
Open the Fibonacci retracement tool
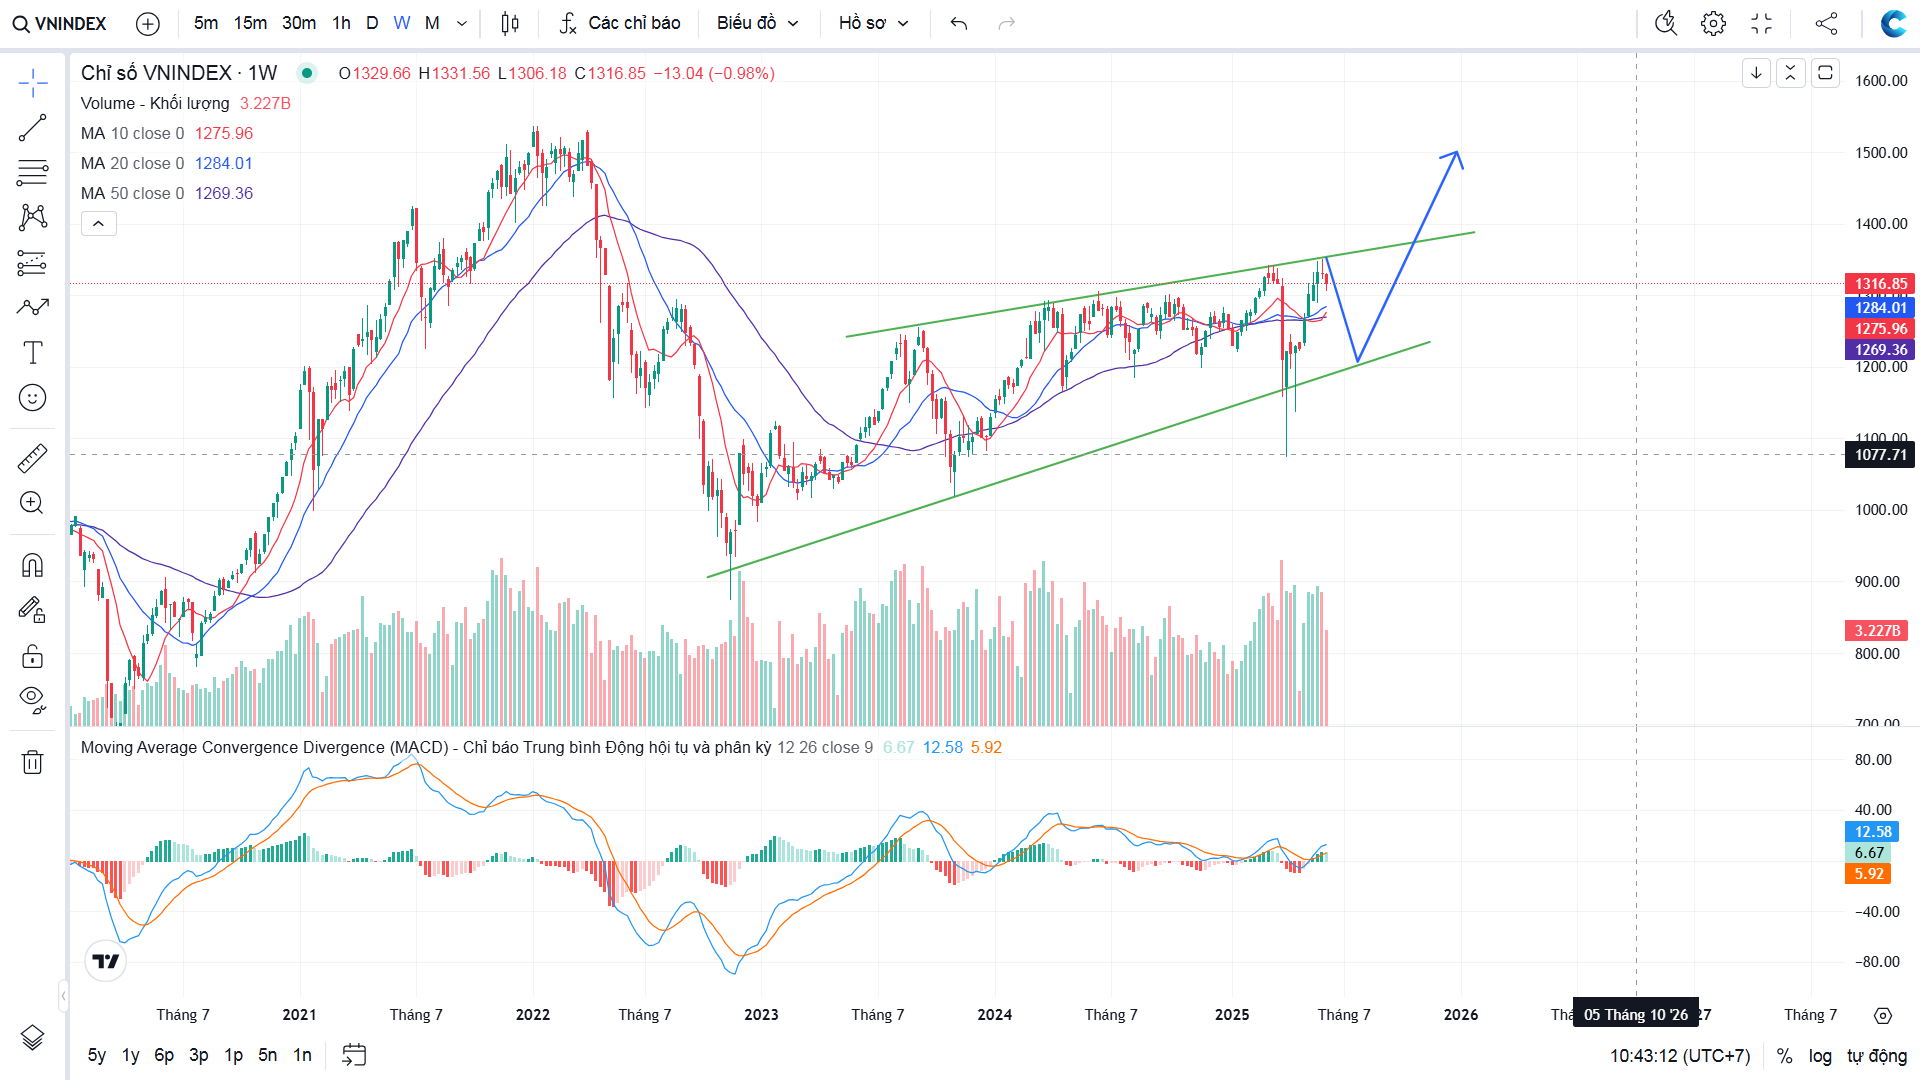point(32,173)
